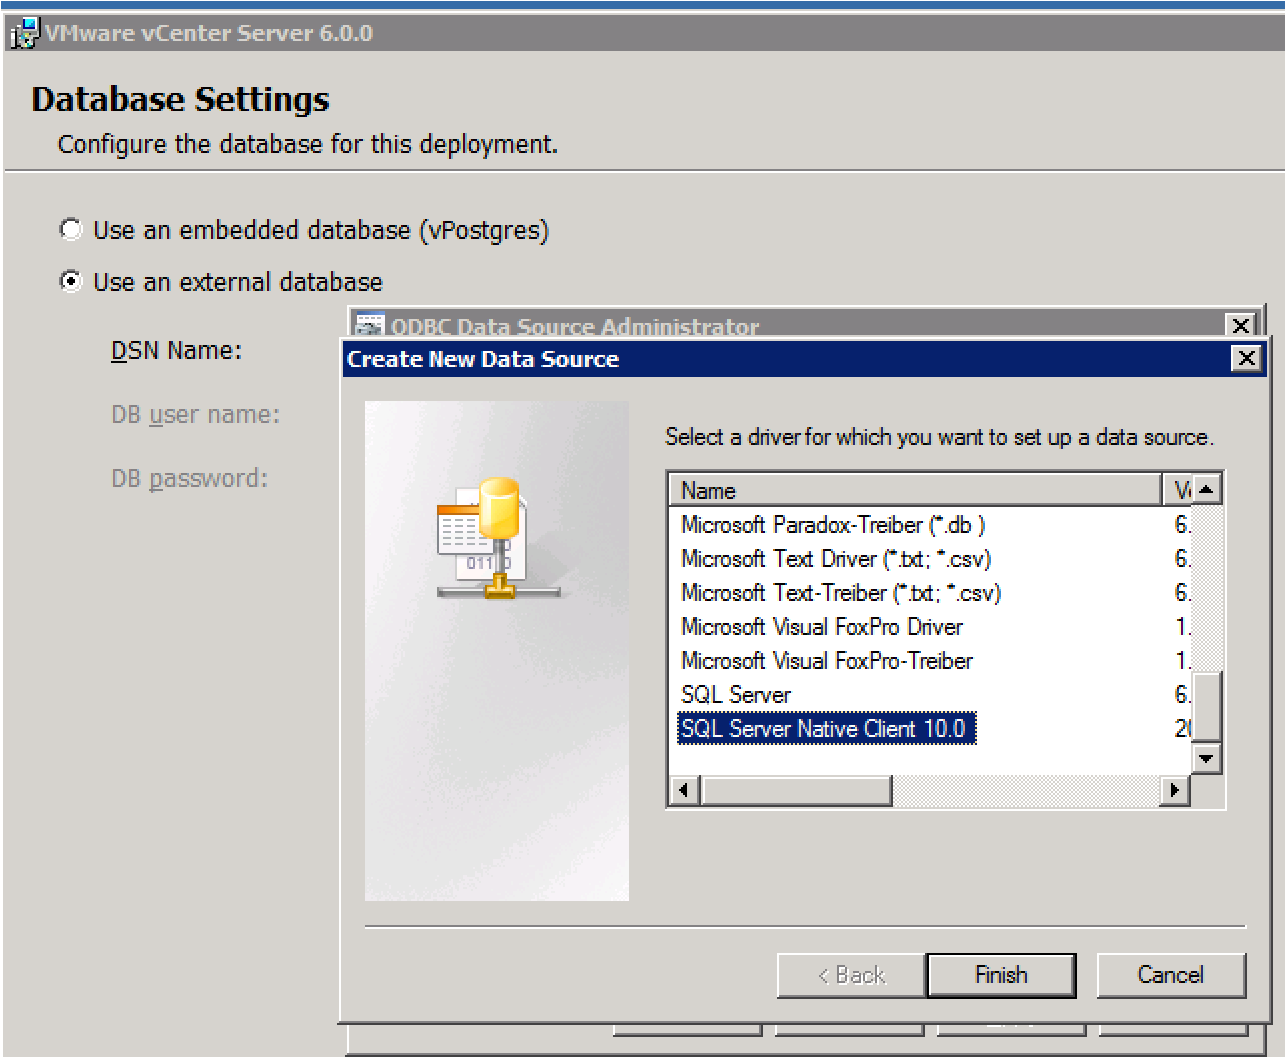Close the Create New Data Source dialog
This screenshot has width=1285, height=1057.
(1246, 359)
